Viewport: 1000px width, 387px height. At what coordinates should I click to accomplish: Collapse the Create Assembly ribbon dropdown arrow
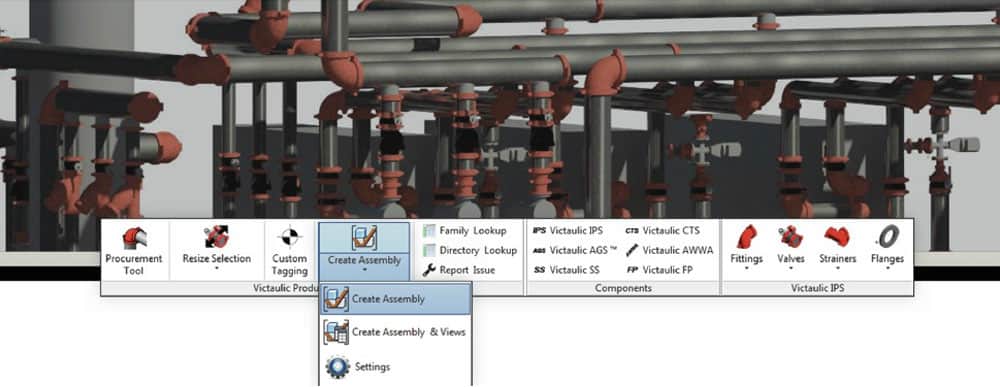[364, 270]
